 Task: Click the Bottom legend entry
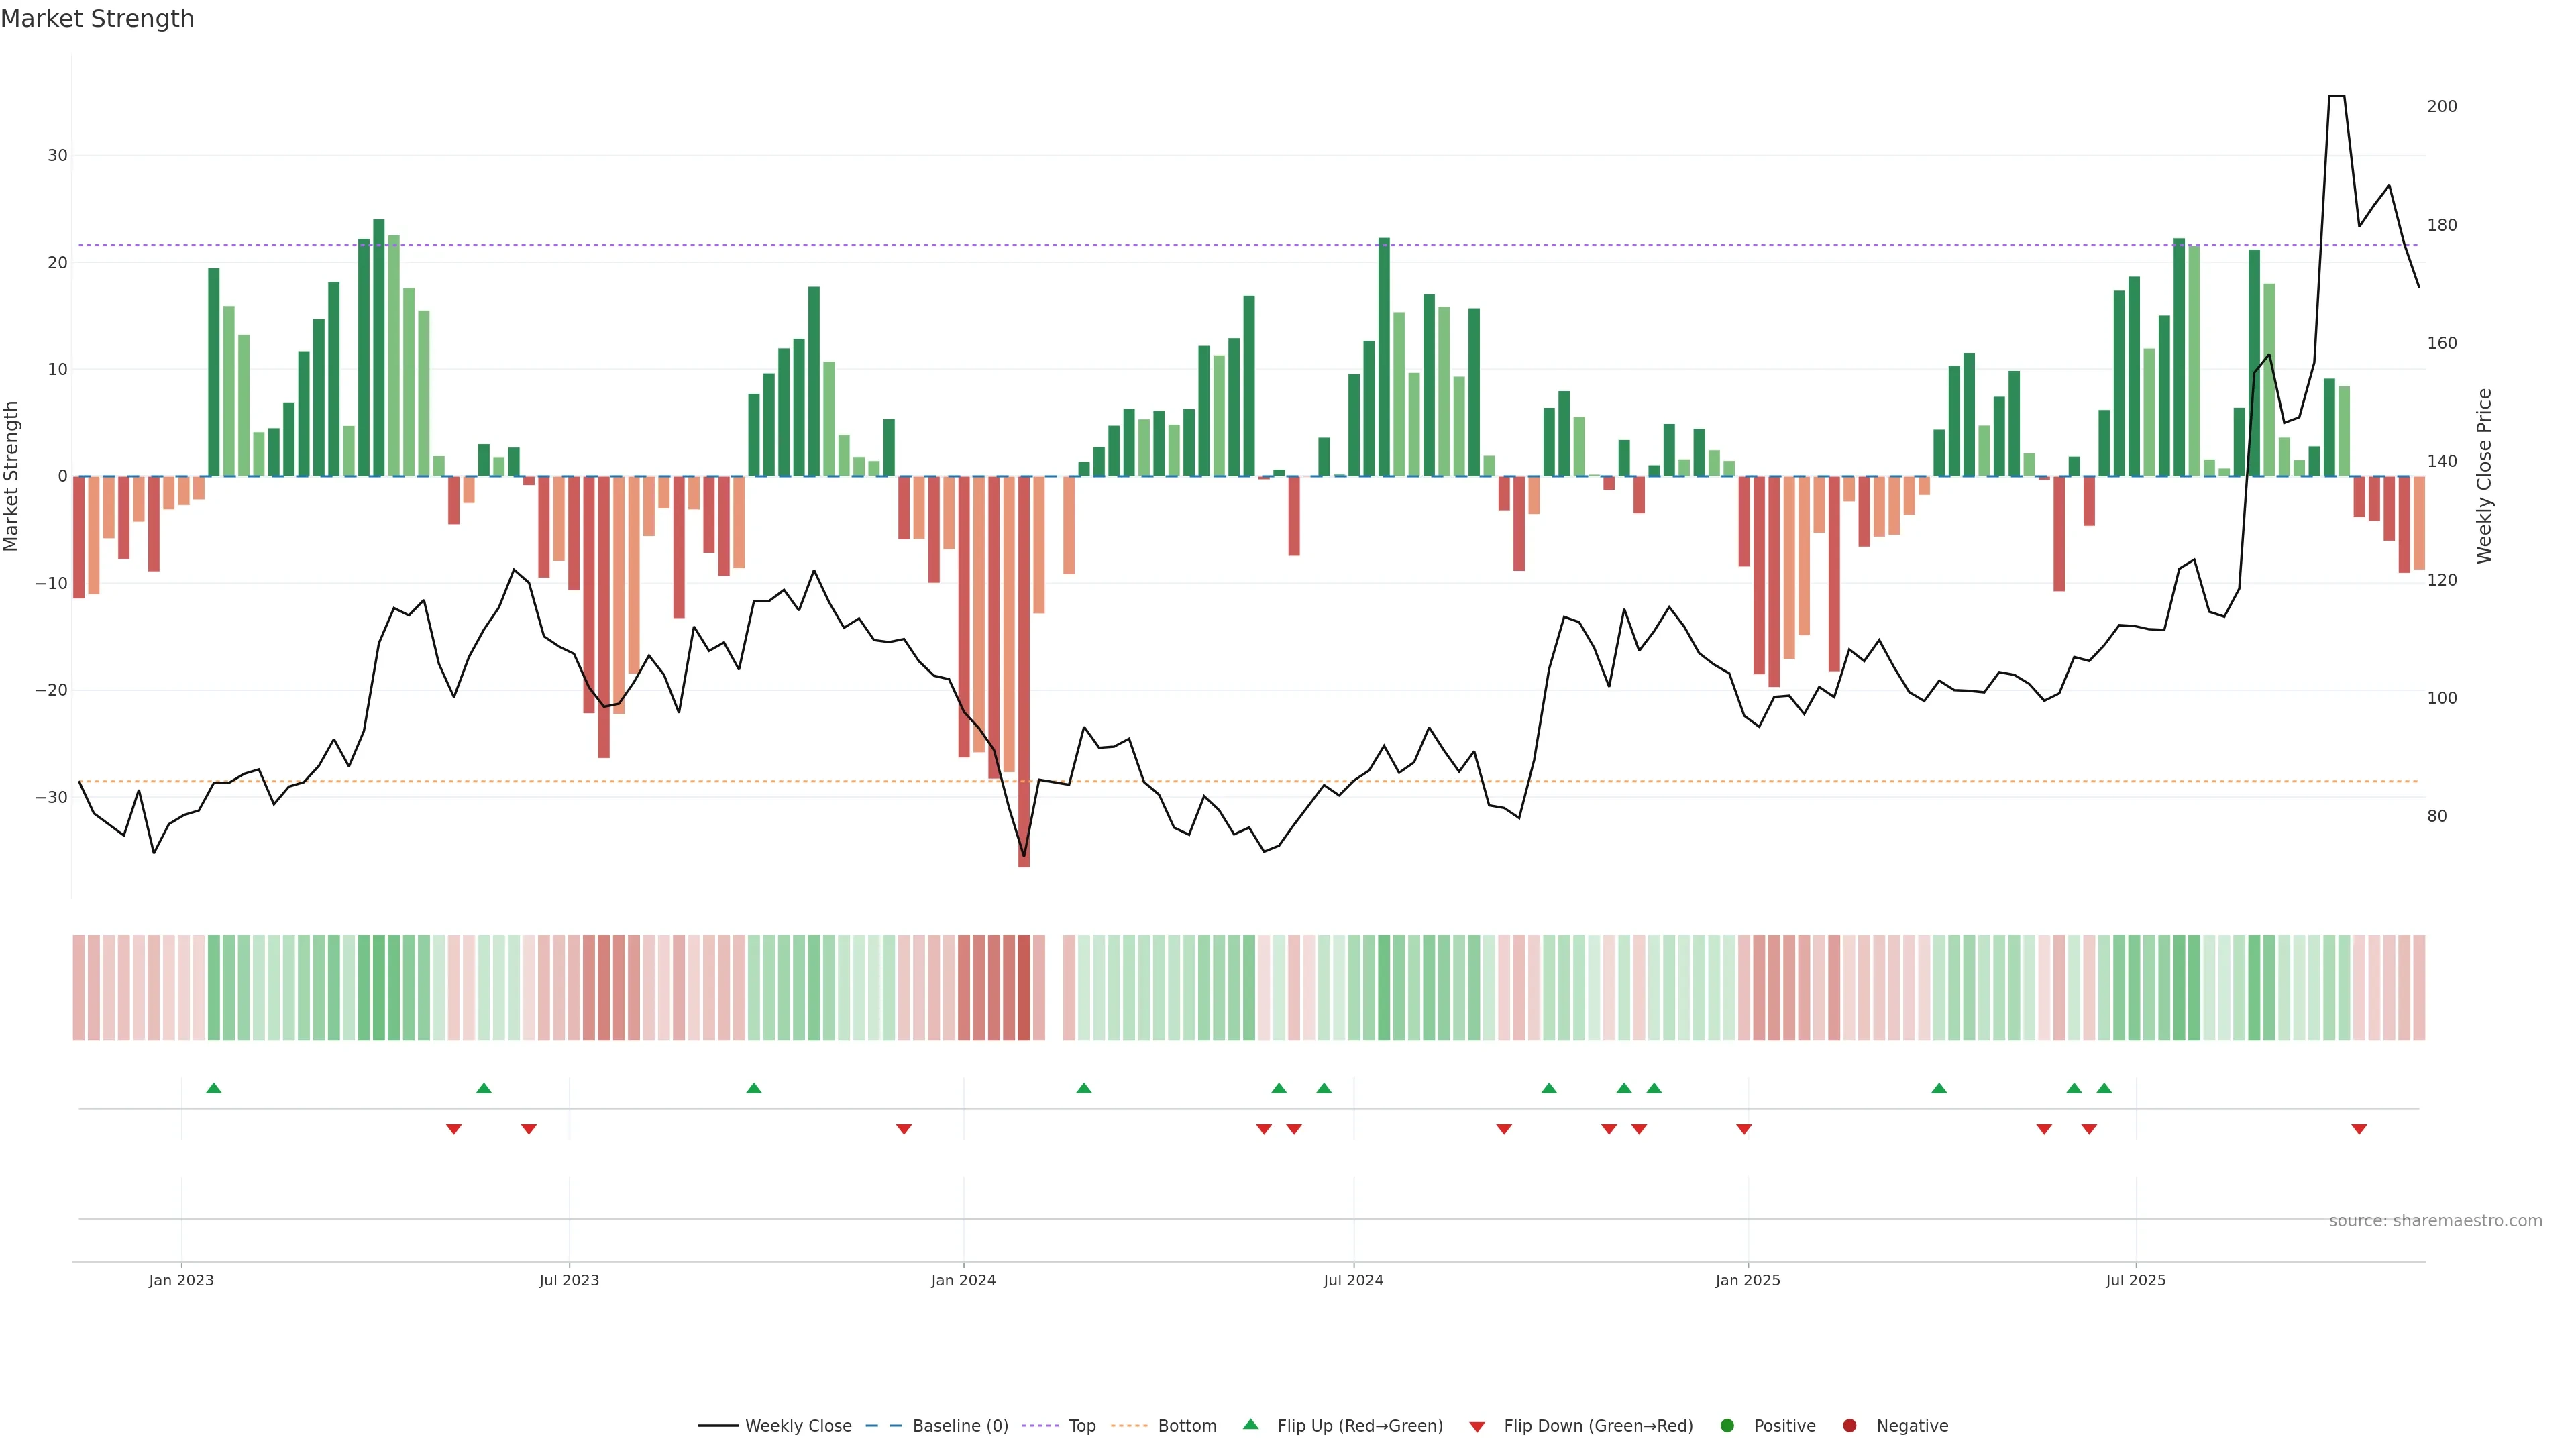click(1186, 1425)
